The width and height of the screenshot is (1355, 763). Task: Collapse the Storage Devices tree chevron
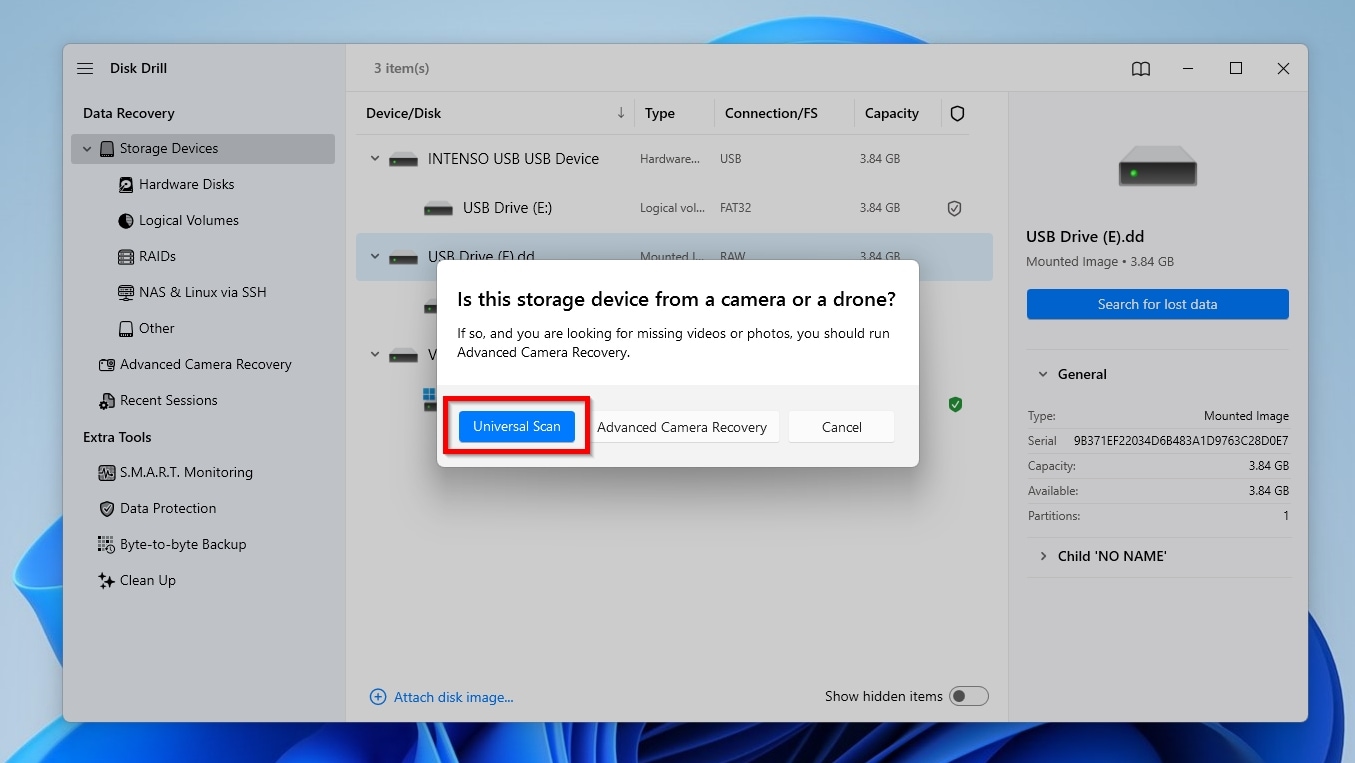[86, 149]
